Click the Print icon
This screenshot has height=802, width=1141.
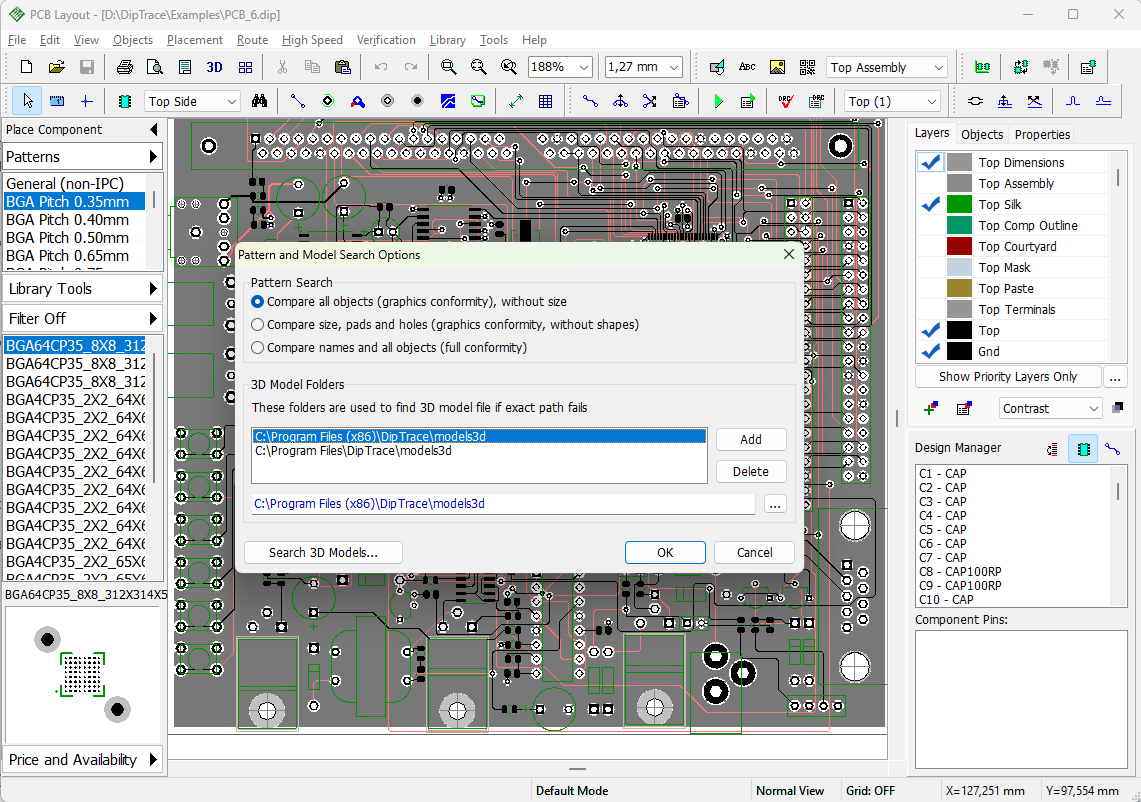(x=124, y=67)
